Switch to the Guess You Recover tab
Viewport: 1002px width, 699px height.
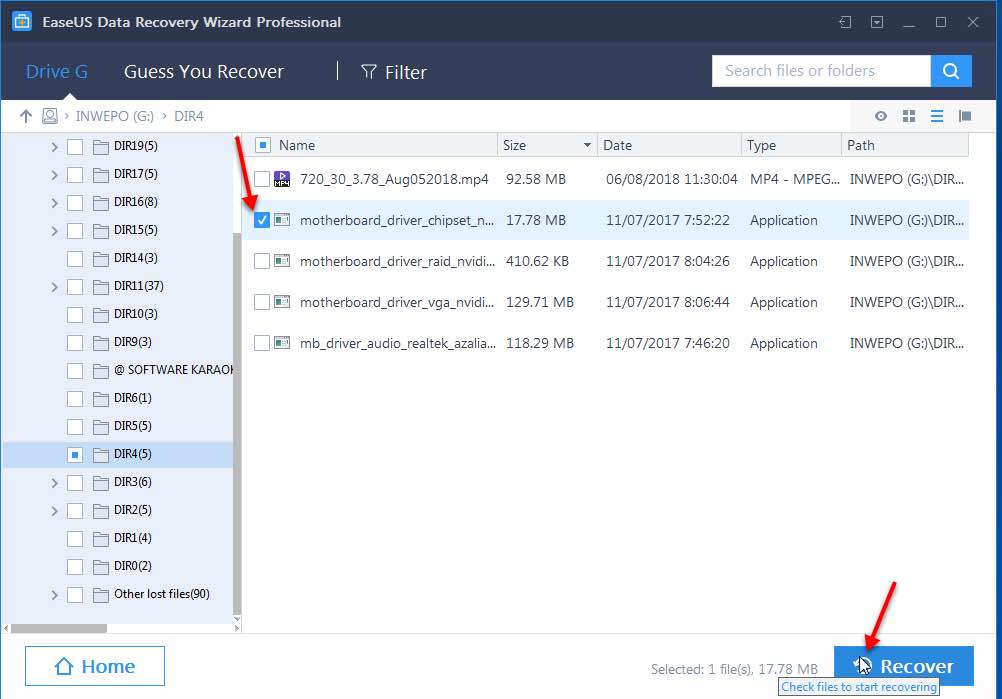[204, 72]
